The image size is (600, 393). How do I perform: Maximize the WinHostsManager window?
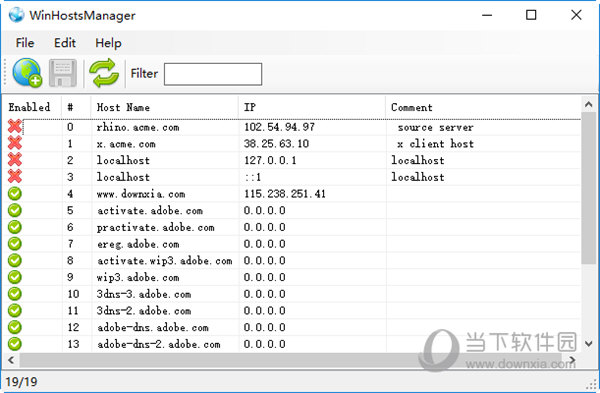click(531, 15)
